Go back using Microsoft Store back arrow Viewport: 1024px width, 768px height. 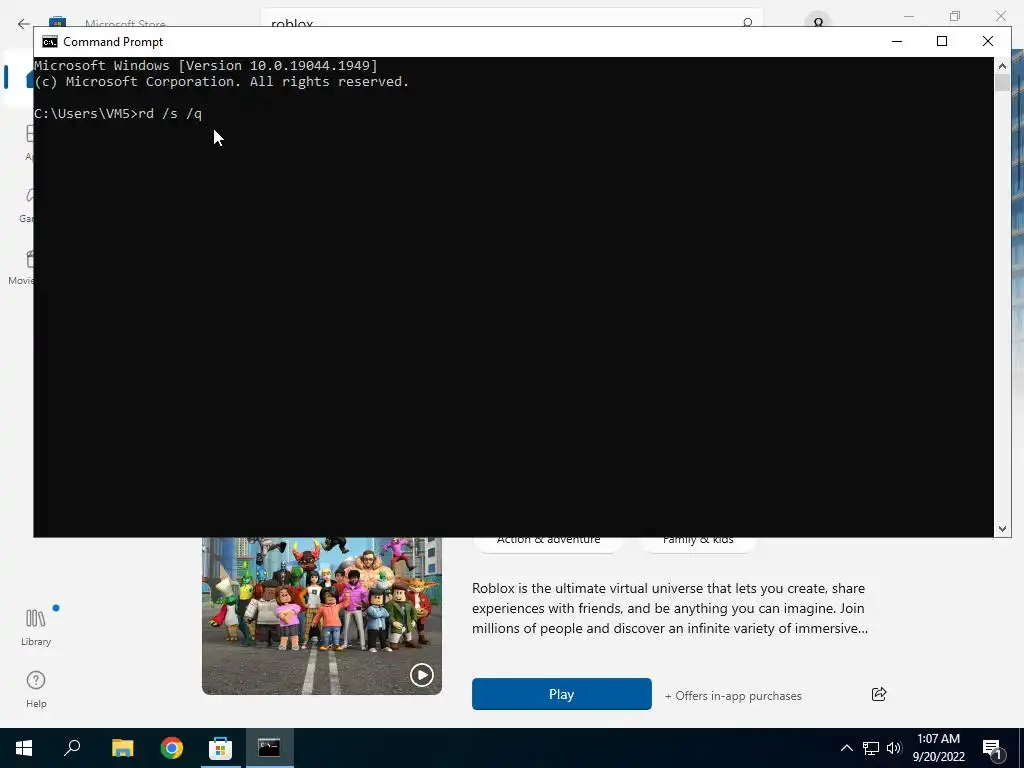click(x=24, y=24)
